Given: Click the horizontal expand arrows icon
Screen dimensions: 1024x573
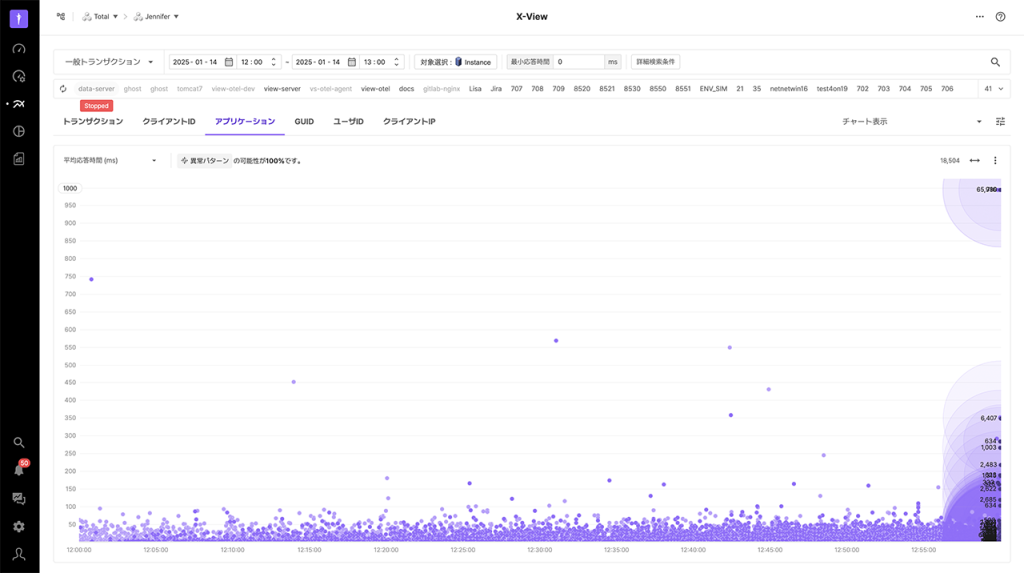Looking at the screenshot, I should click(x=974, y=161).
